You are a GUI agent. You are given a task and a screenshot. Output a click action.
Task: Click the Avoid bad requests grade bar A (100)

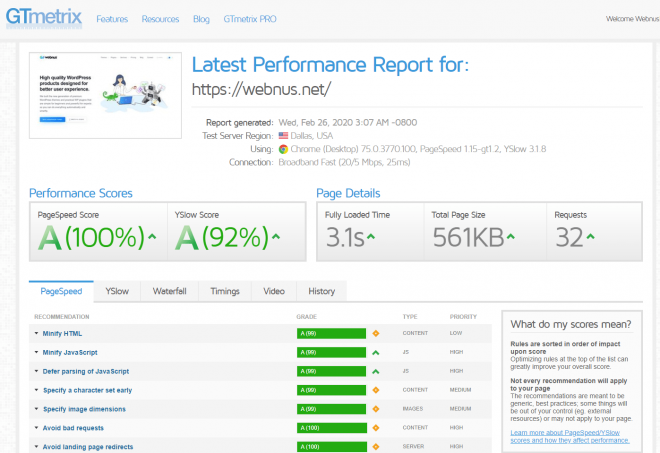(x=331, y=428)
